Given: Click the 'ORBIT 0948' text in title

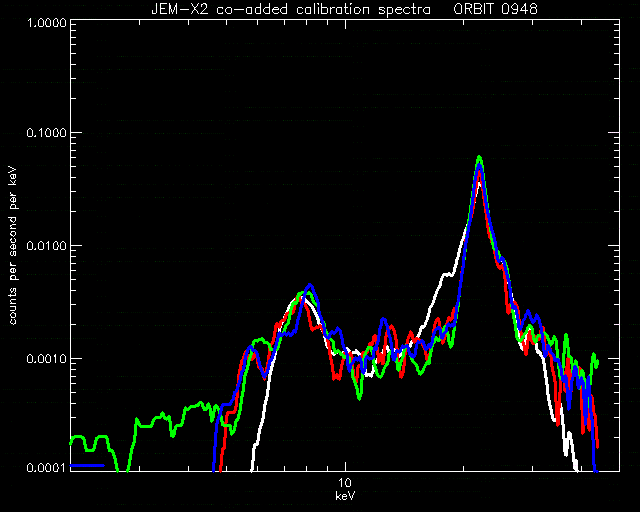Looking at the screenshot, I should coord(496,9).
